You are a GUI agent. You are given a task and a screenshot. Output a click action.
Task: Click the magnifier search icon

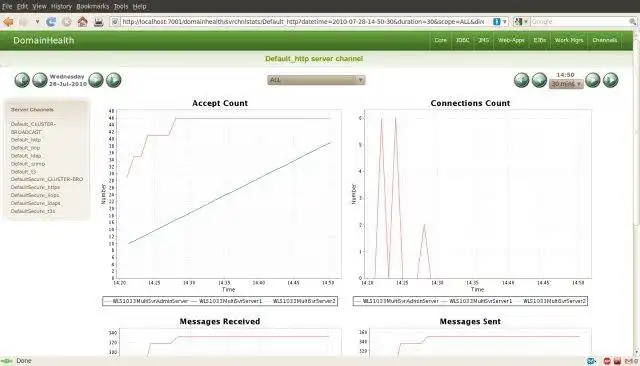click(x=633, y=22)
